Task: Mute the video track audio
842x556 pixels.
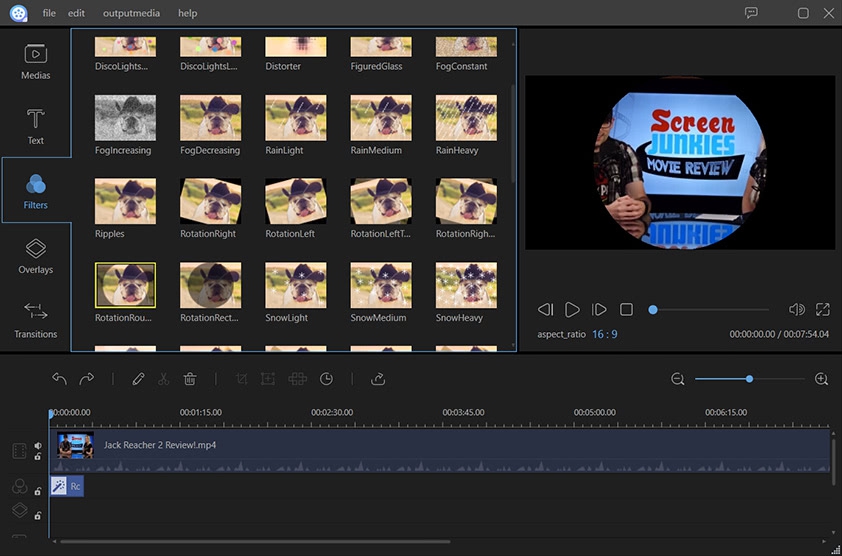Action: [38, 446]
